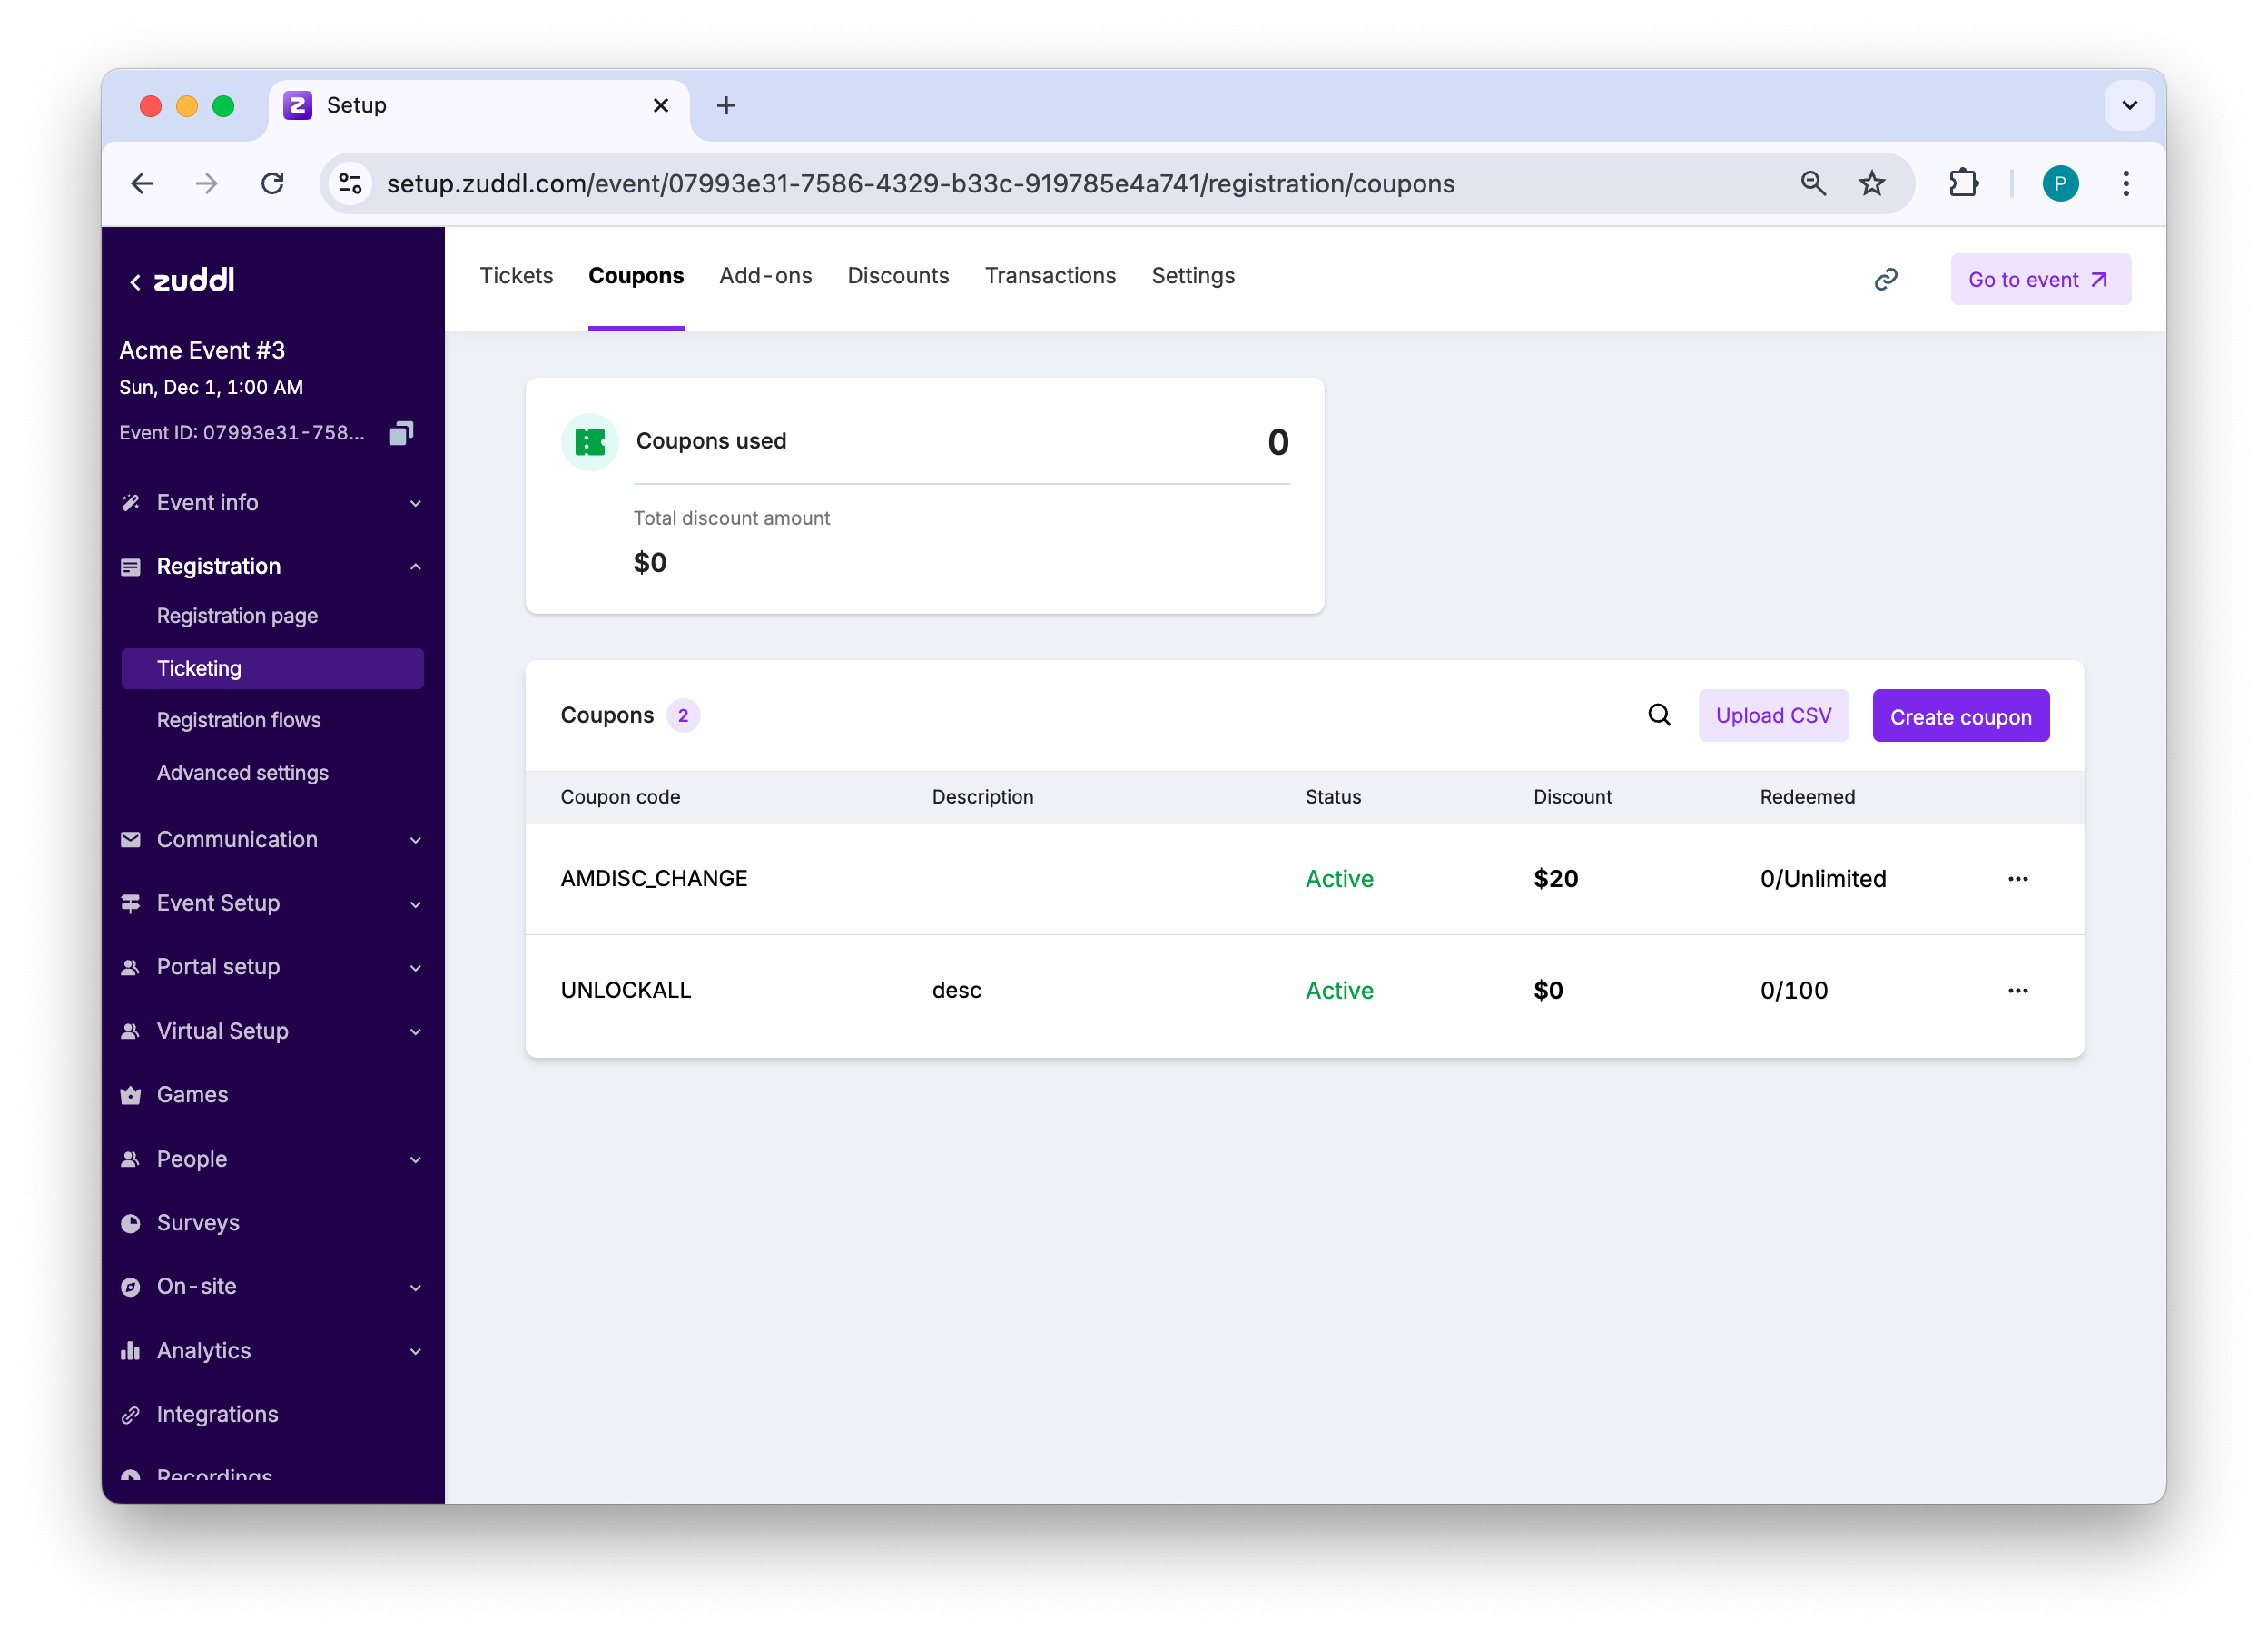2268x1638 pixels.
Task: Copy the Event ID using copy icon
Action: (x=401, y=433)
